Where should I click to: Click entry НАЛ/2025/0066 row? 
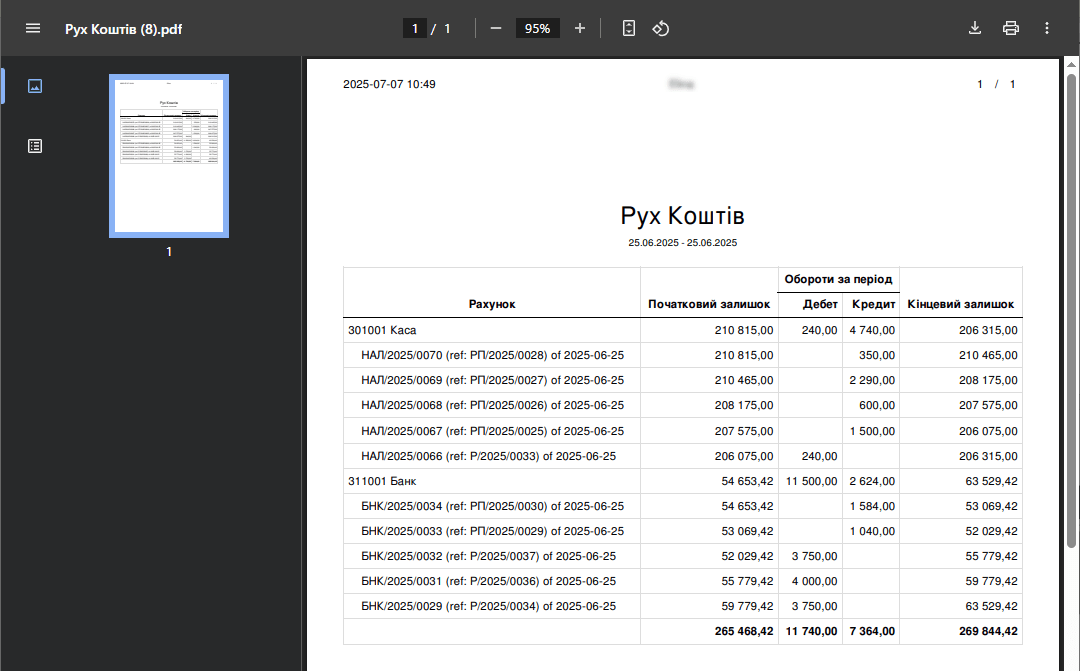coord(683,456)
